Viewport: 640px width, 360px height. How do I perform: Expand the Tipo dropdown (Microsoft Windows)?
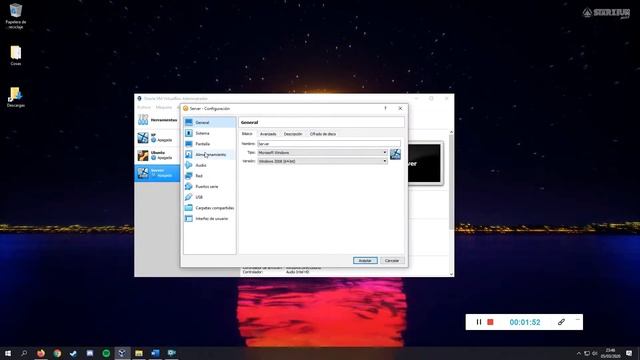click(x=322, y=152)
